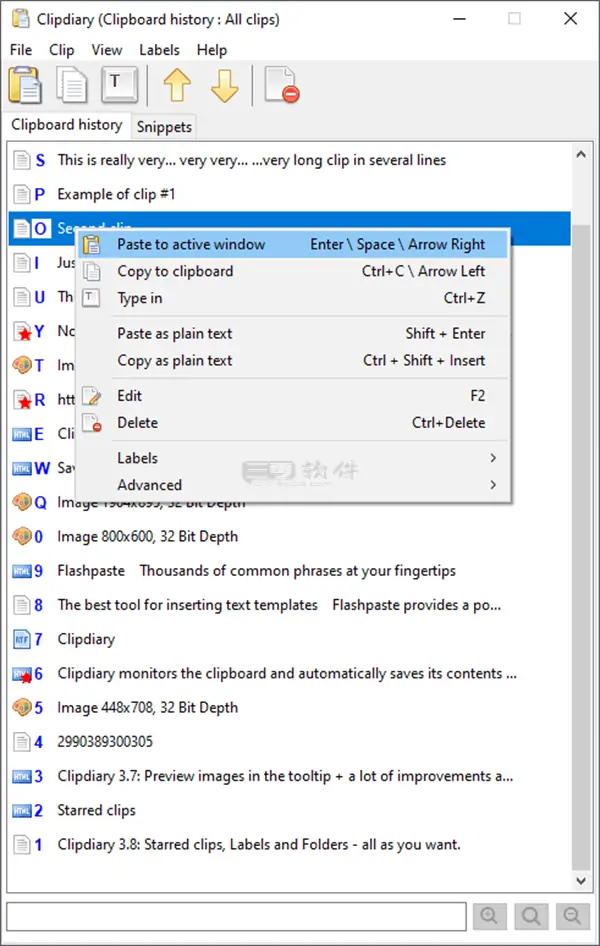Open the Clip menu
600x946 pixels.
62,49
